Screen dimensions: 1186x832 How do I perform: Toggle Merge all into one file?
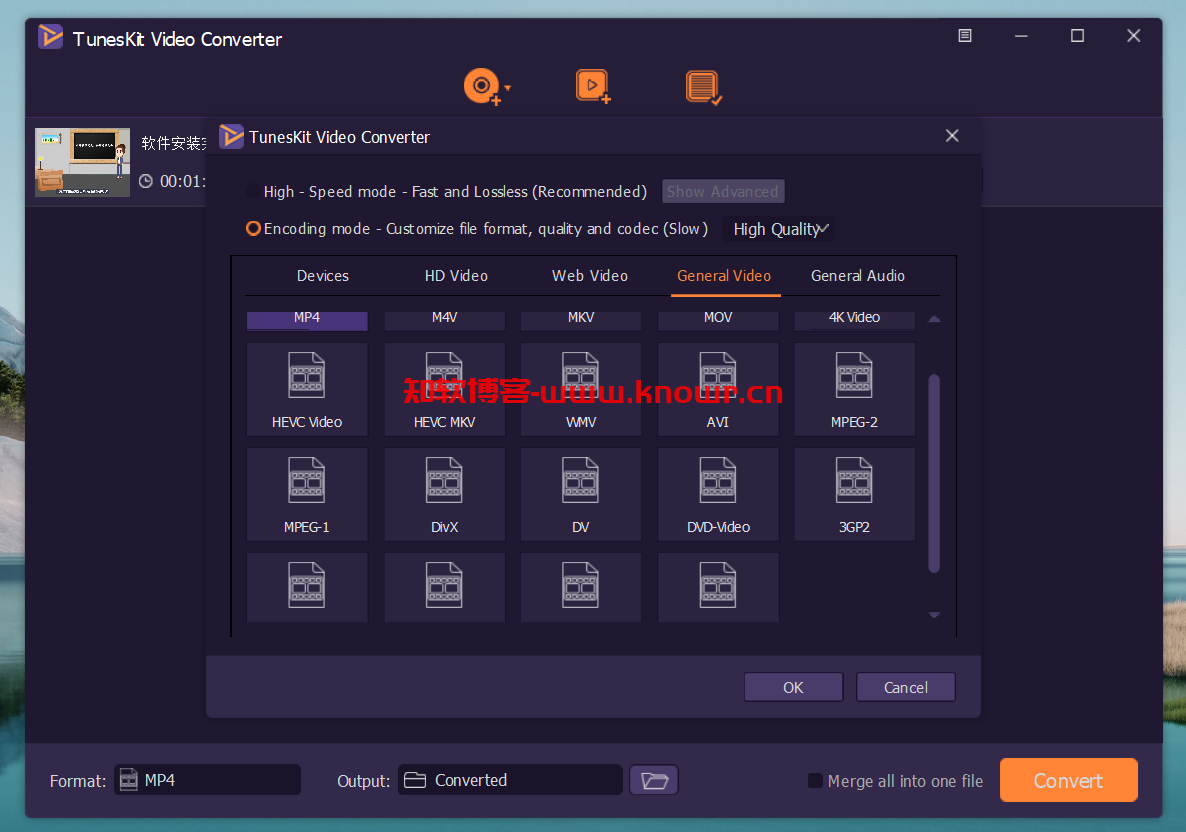(815, 781)
